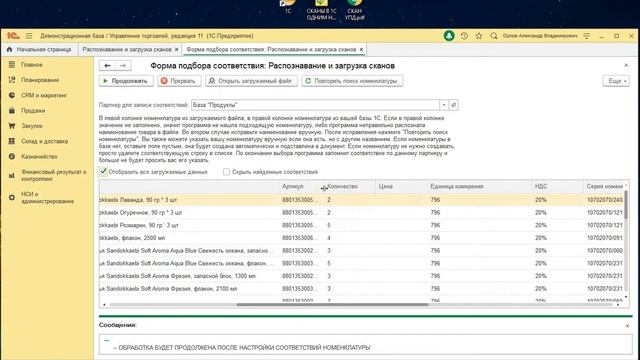
Task: Open Закупки section in sidebar
Action: pyautogui.click(x=31, y=126)
